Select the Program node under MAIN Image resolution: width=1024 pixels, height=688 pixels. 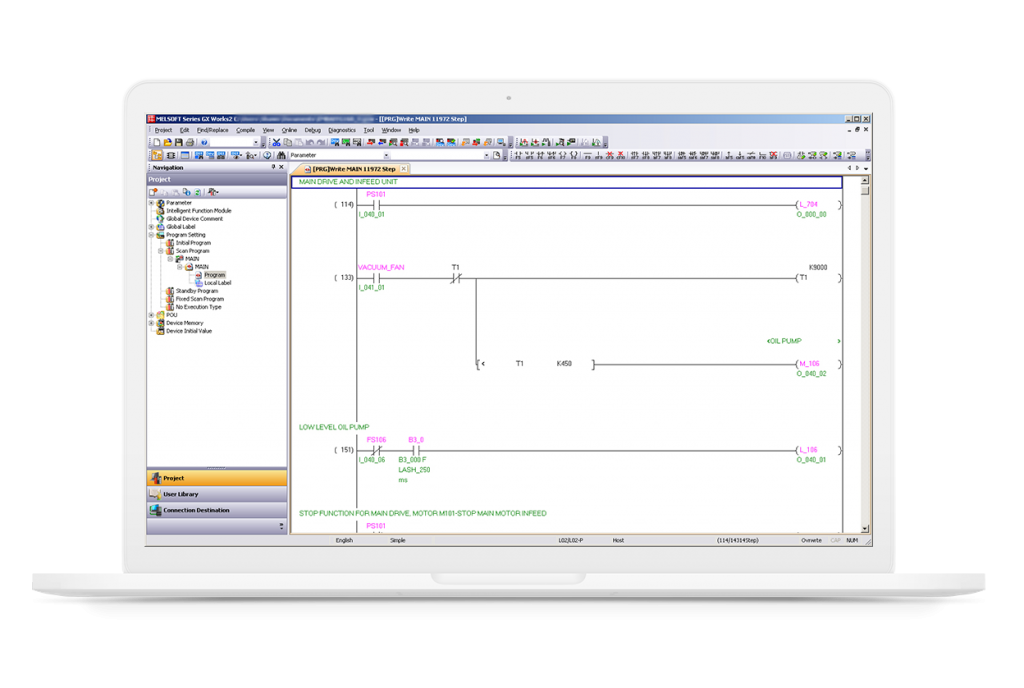tap(213, 274)
